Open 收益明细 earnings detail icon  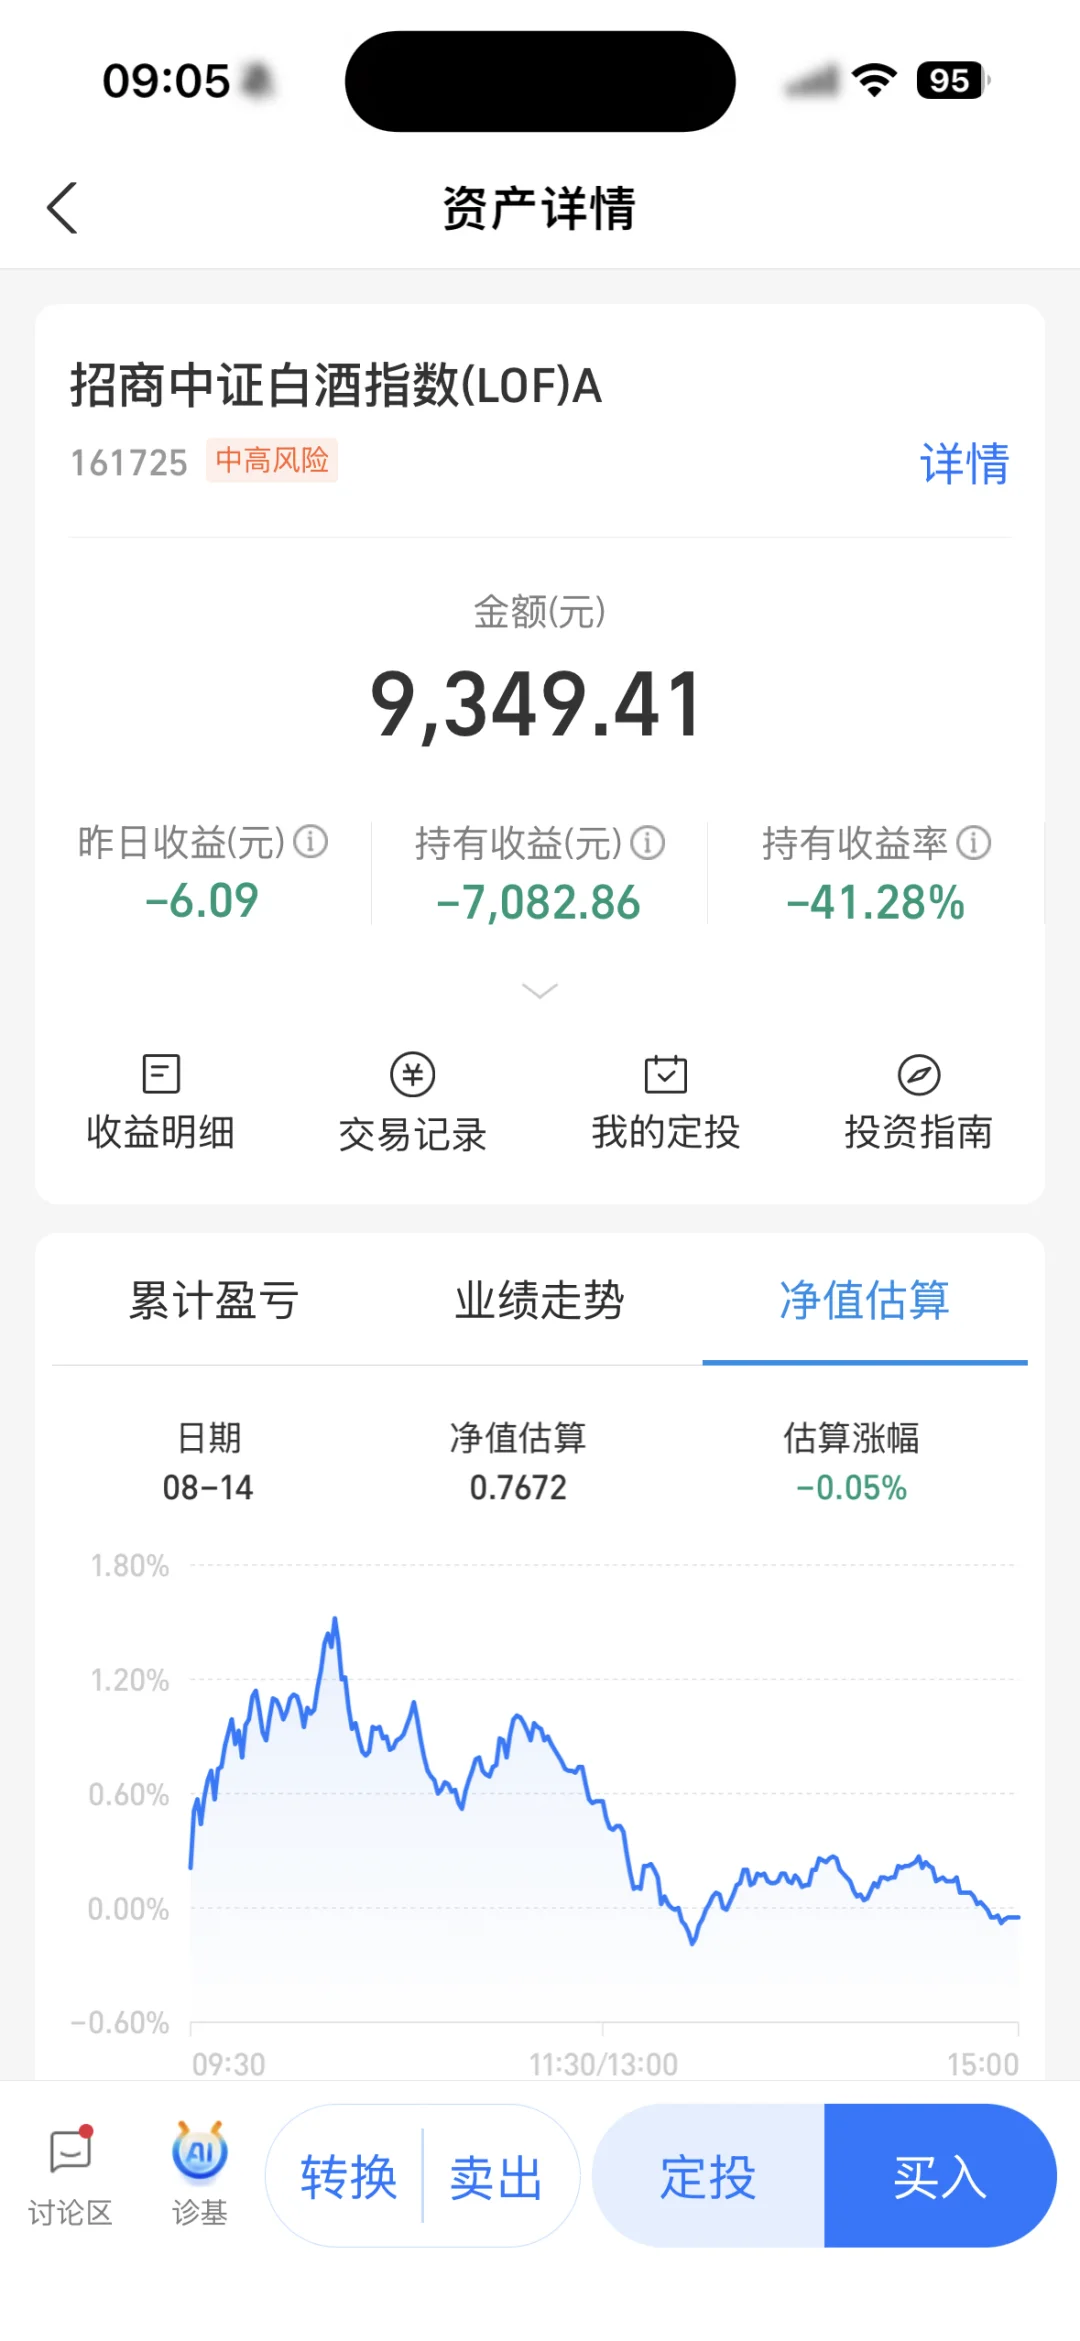(161, 1074)
